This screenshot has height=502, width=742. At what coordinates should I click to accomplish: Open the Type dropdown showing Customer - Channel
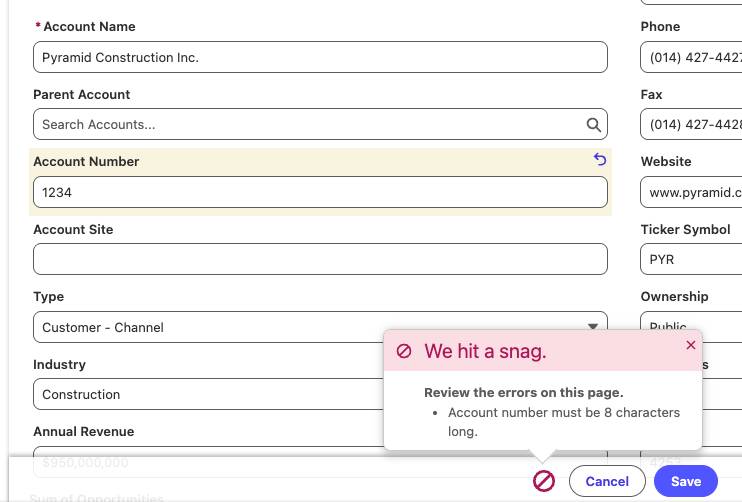(320, 327)
